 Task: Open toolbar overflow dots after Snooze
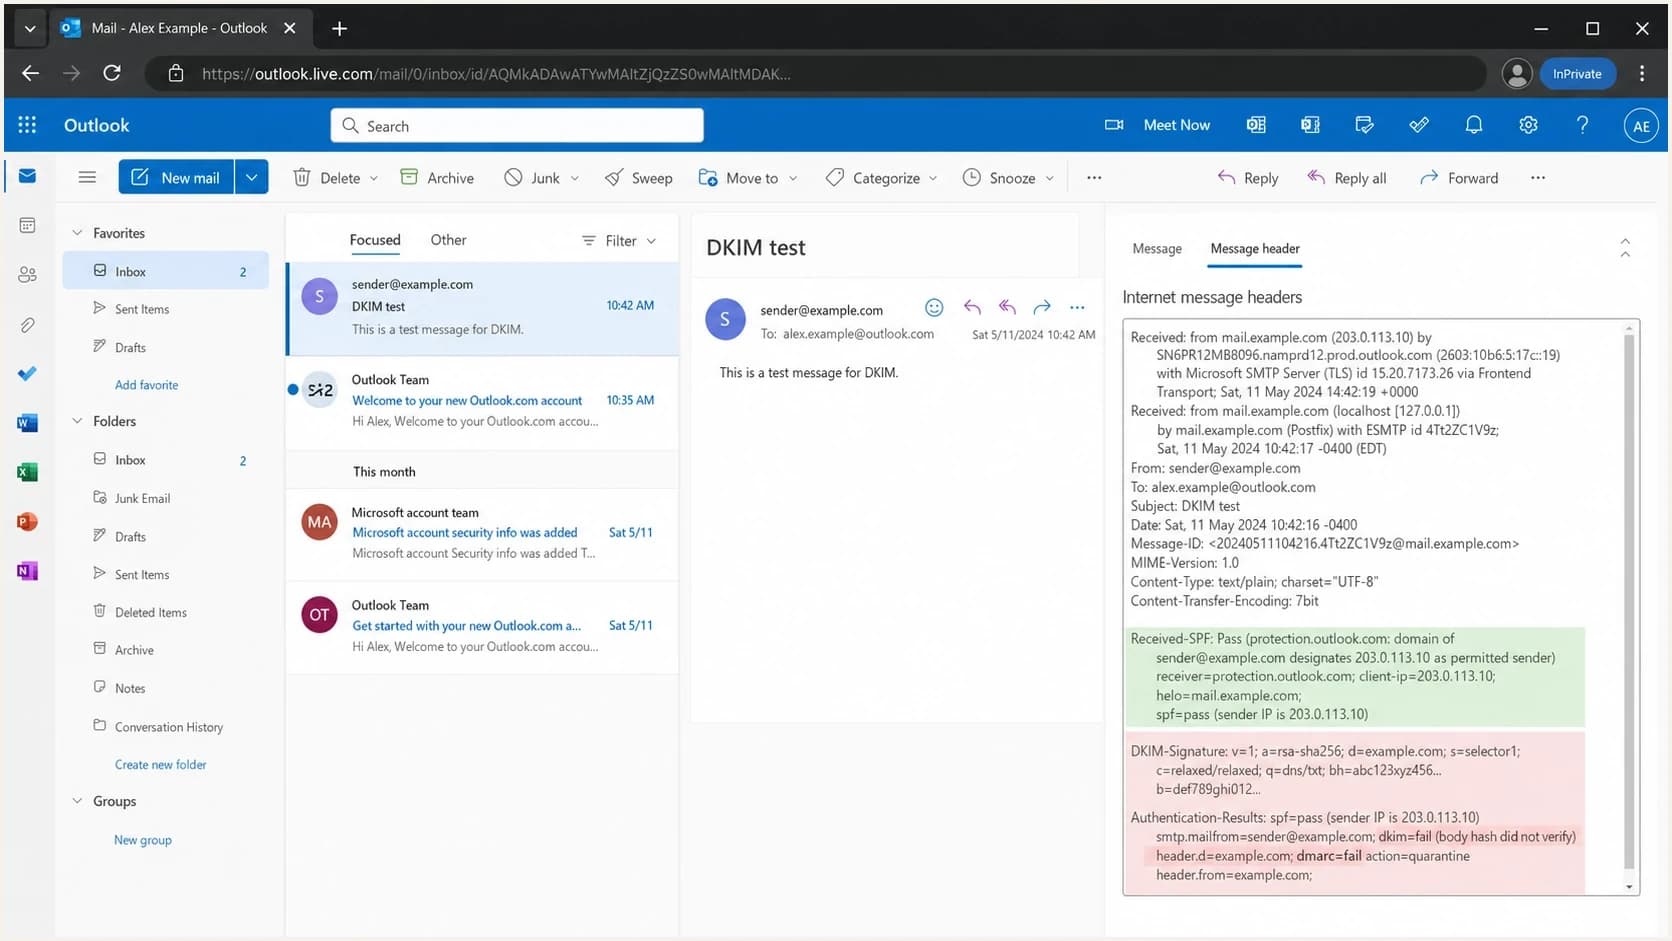(1094, 177)
